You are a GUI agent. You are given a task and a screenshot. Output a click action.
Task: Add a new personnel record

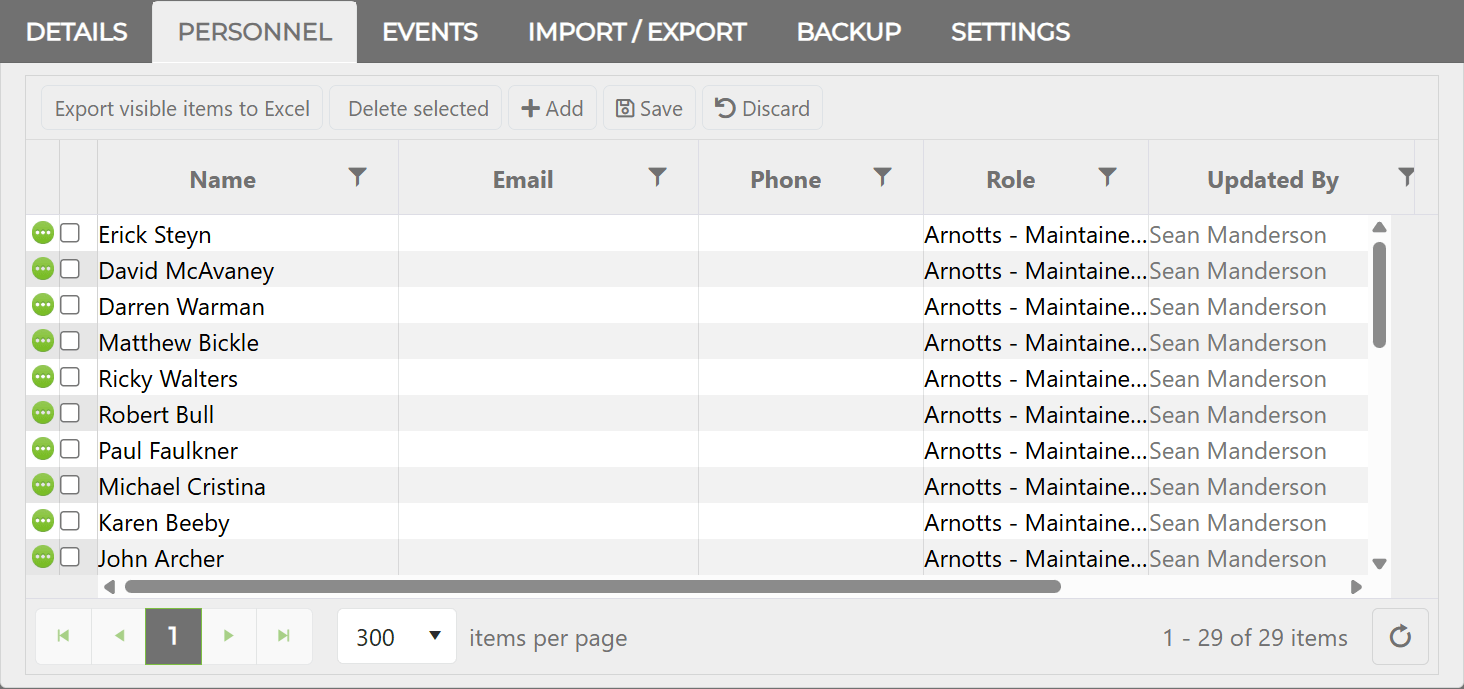tap(552, 108)
